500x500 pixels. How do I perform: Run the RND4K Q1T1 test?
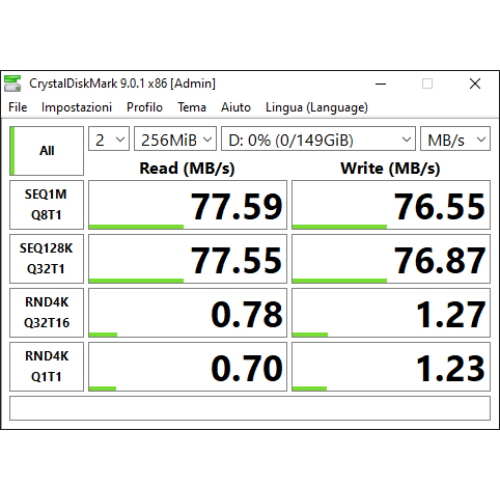[46, 366]
